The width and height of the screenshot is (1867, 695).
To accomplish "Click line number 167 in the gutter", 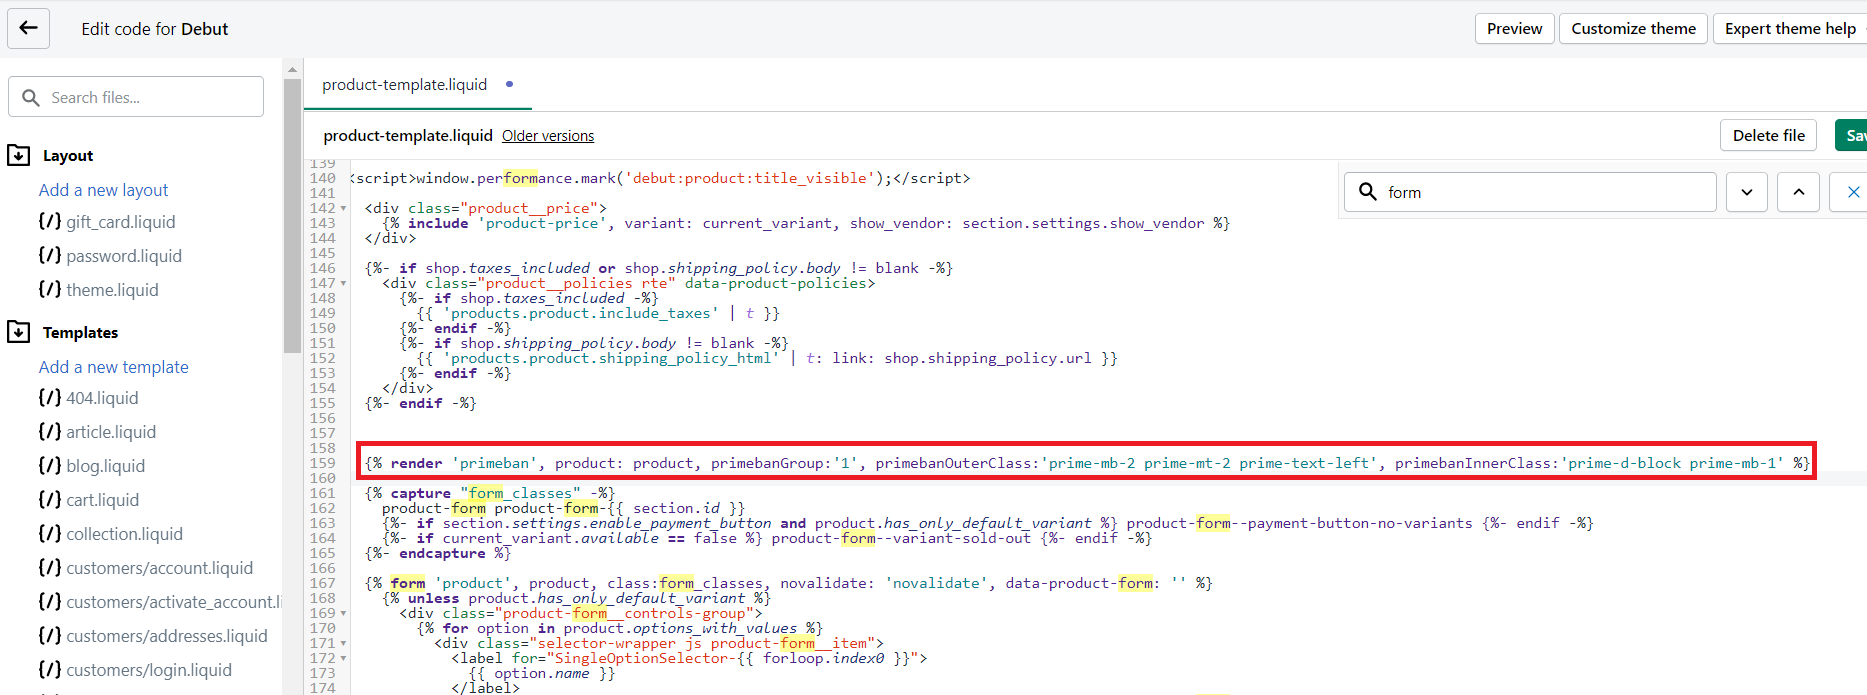I will click(x=322, y=583).
